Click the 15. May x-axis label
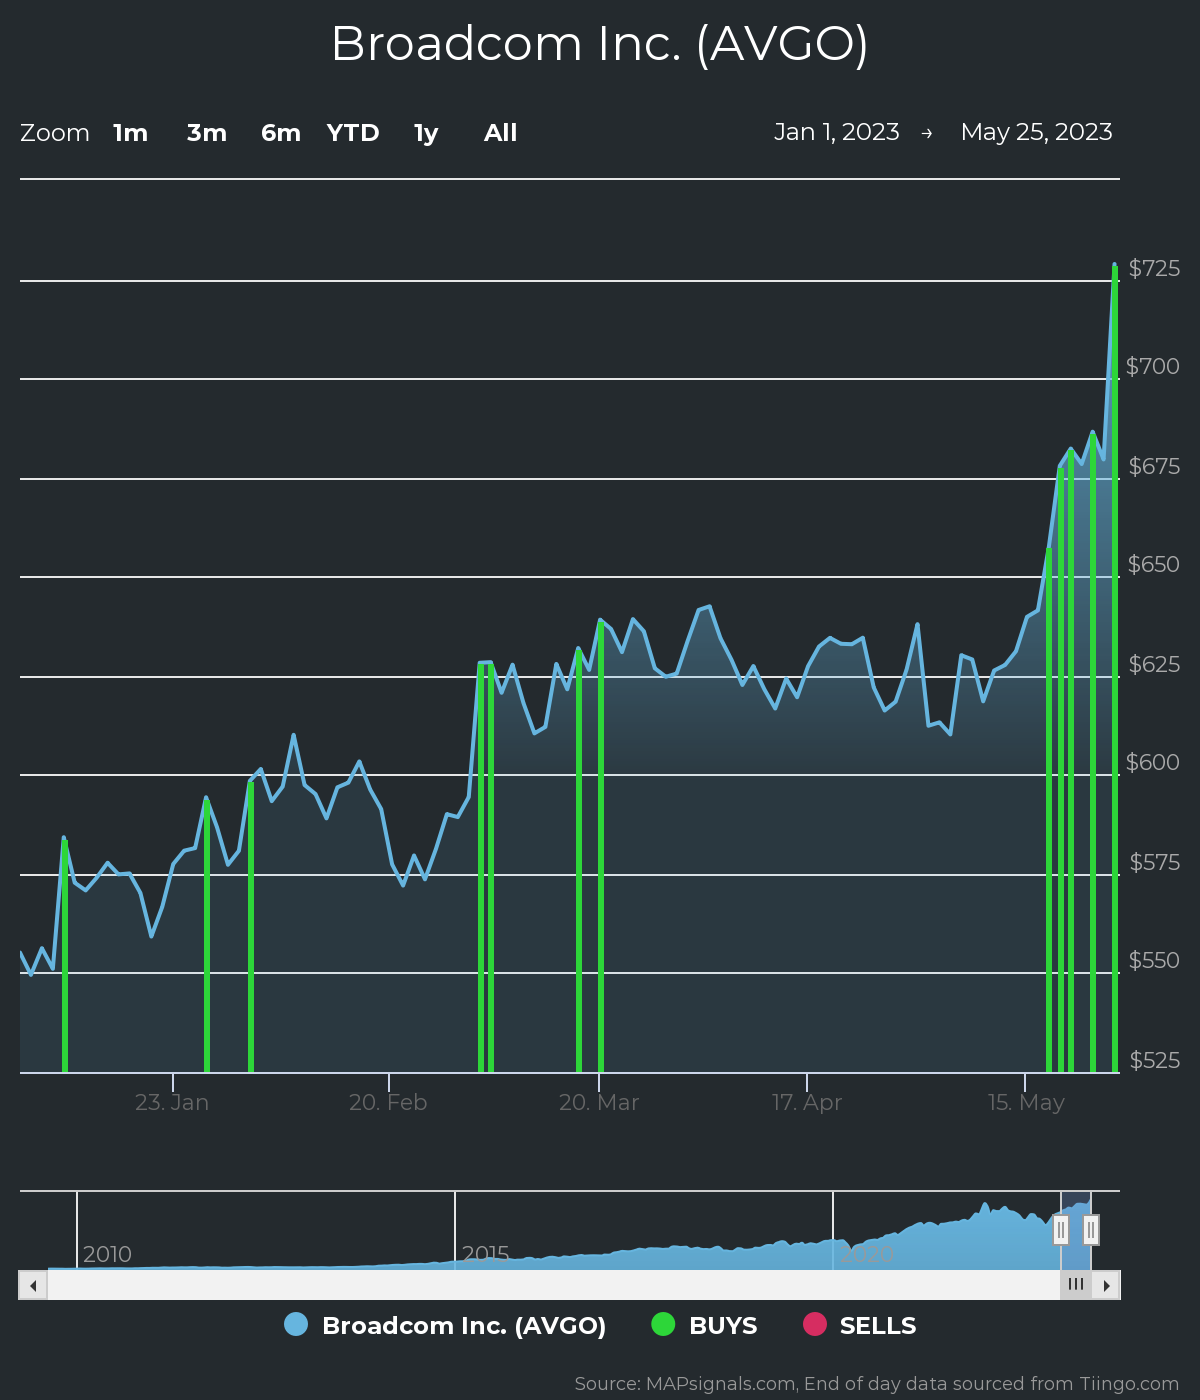This screenshot has width=1200, height=1400. [x=1026, y=1103]
